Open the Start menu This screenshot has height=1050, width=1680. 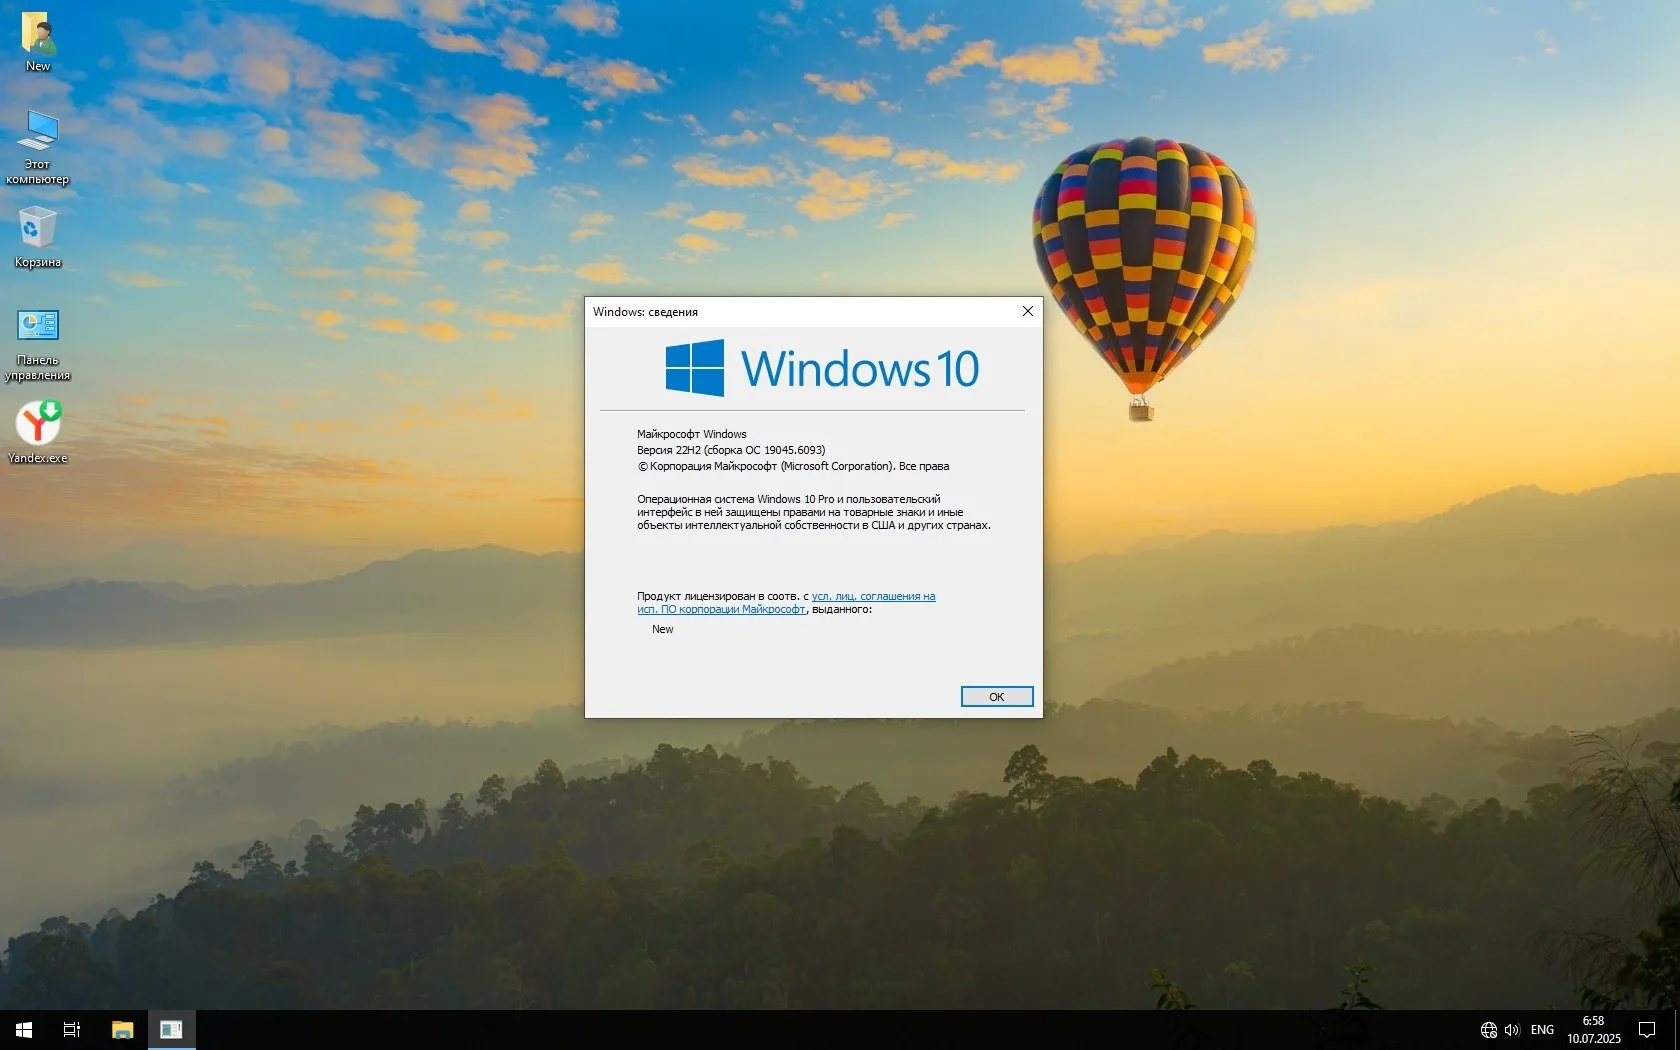[22, 1029]
